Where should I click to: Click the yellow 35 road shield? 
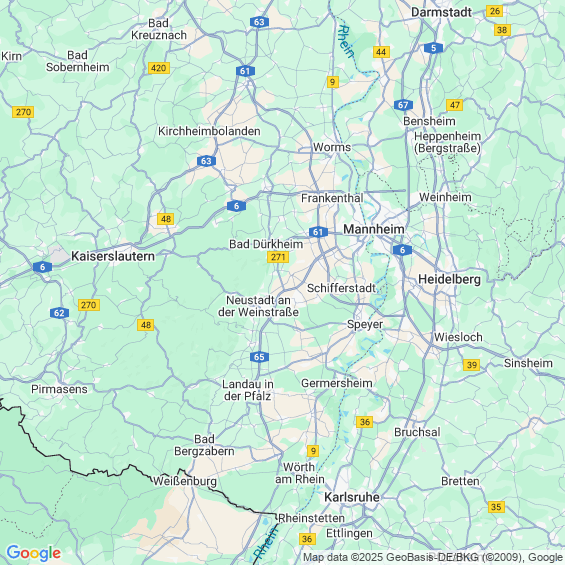click(496, 507)
